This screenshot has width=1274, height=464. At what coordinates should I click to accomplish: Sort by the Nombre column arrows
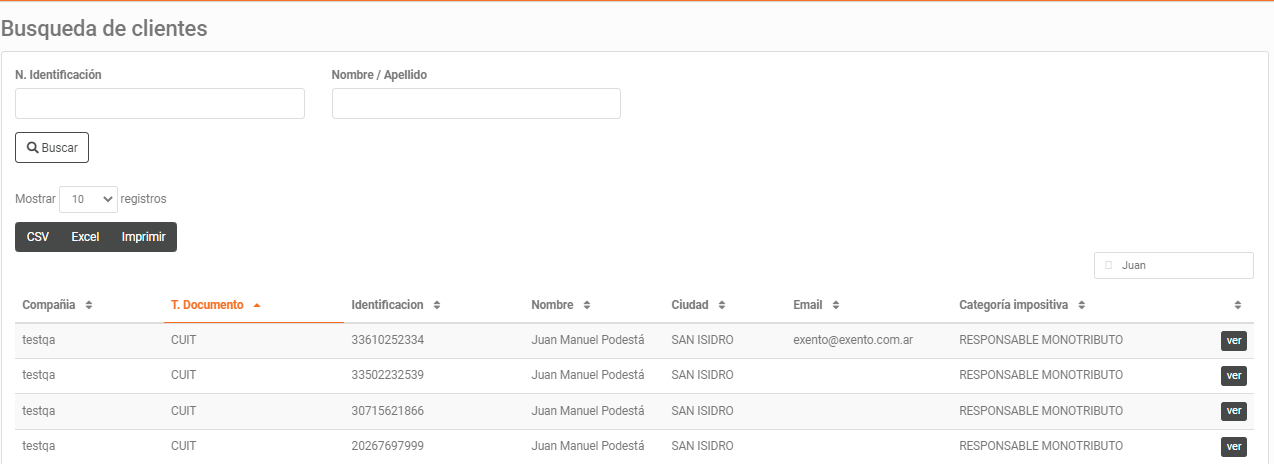(587, 305)
